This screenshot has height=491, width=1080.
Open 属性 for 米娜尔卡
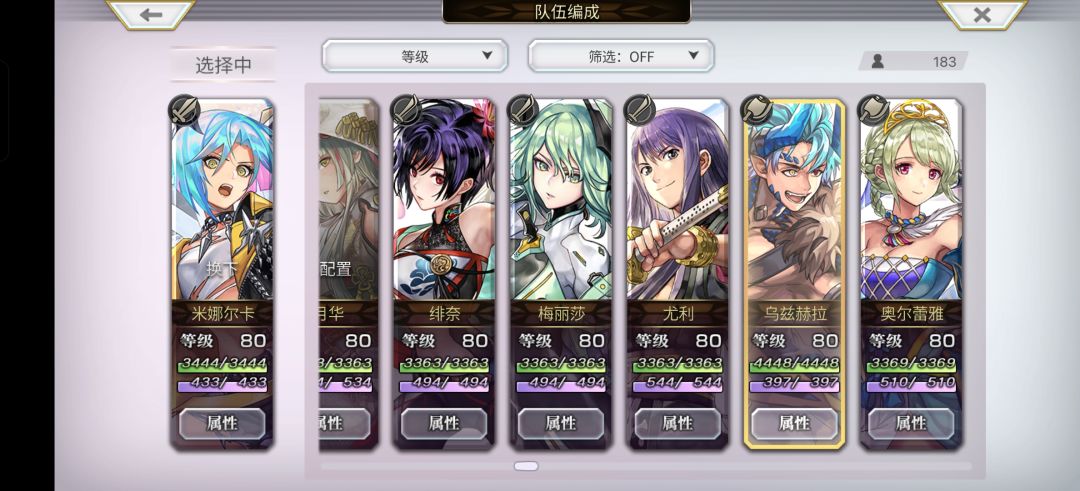(222, 424)
